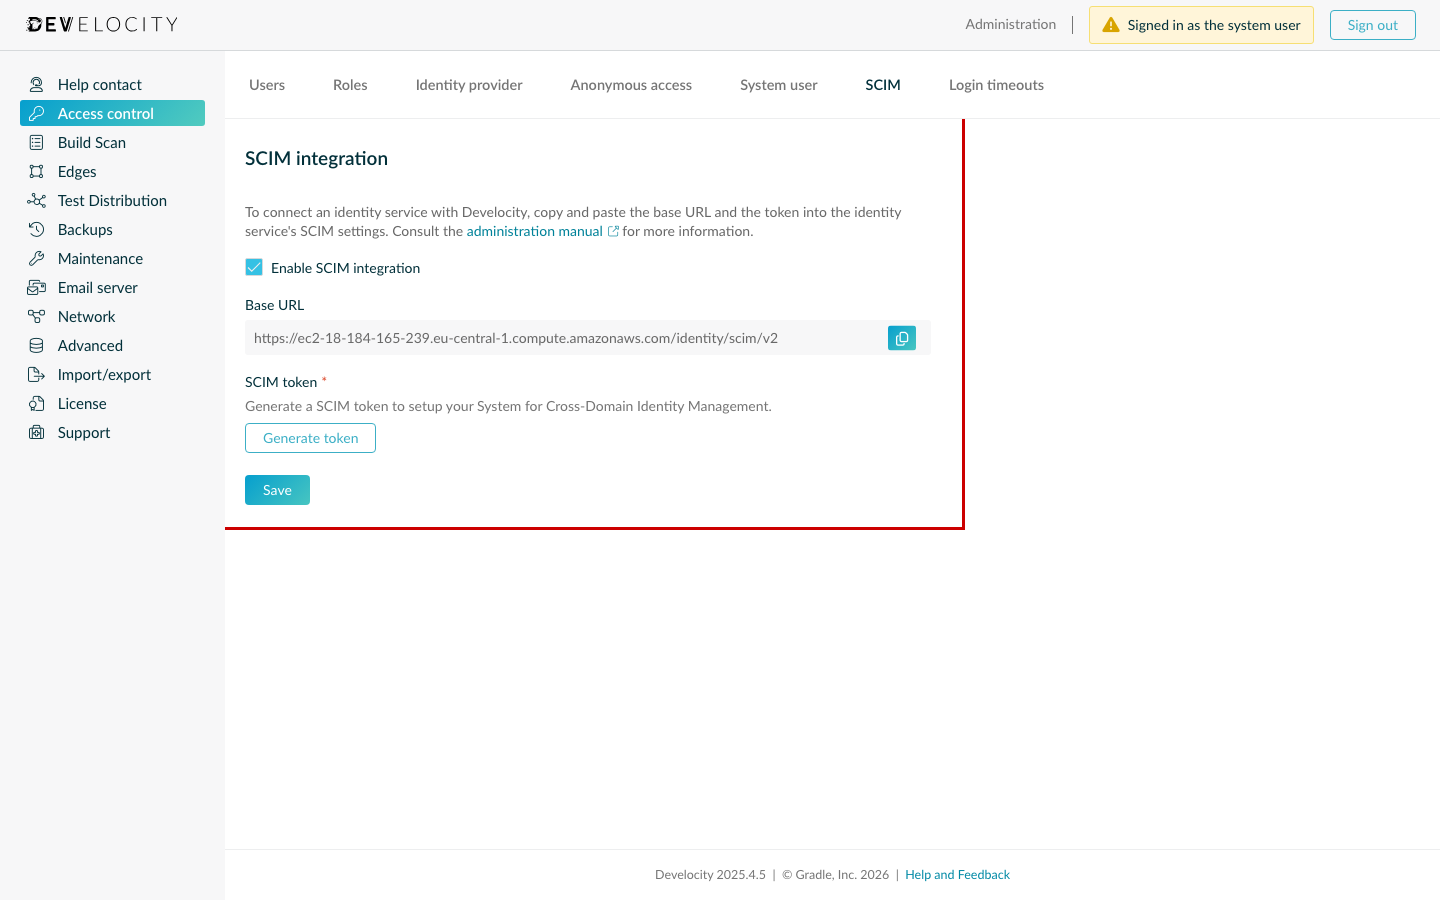The image size is (1440, 900).
Task: Click the Generate token button
Action: [x=310, y=438]
